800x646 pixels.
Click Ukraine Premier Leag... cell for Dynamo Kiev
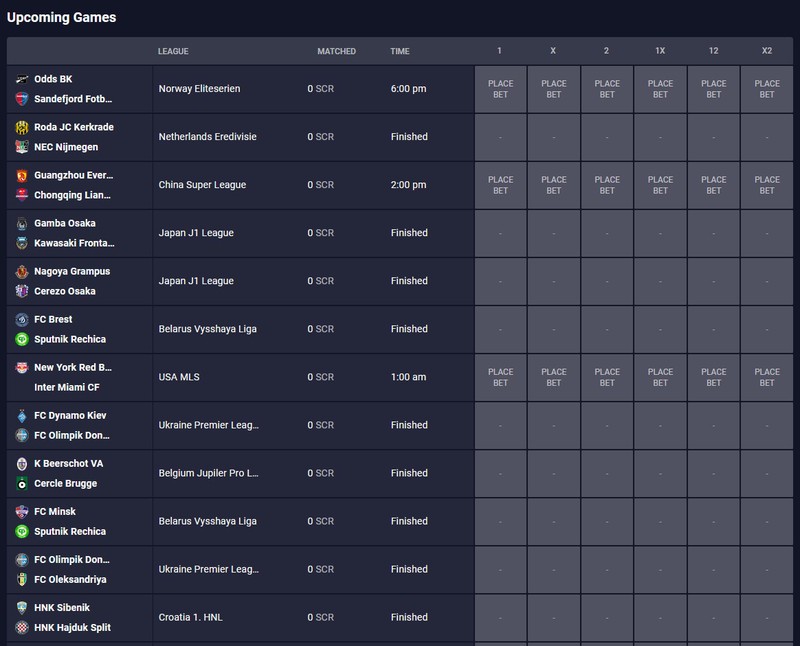[209, 425]
